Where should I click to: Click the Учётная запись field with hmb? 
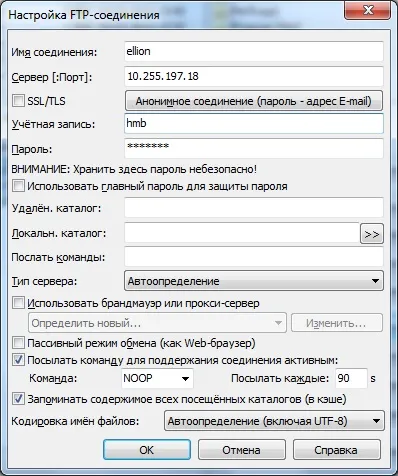click(x=254, y=123)
